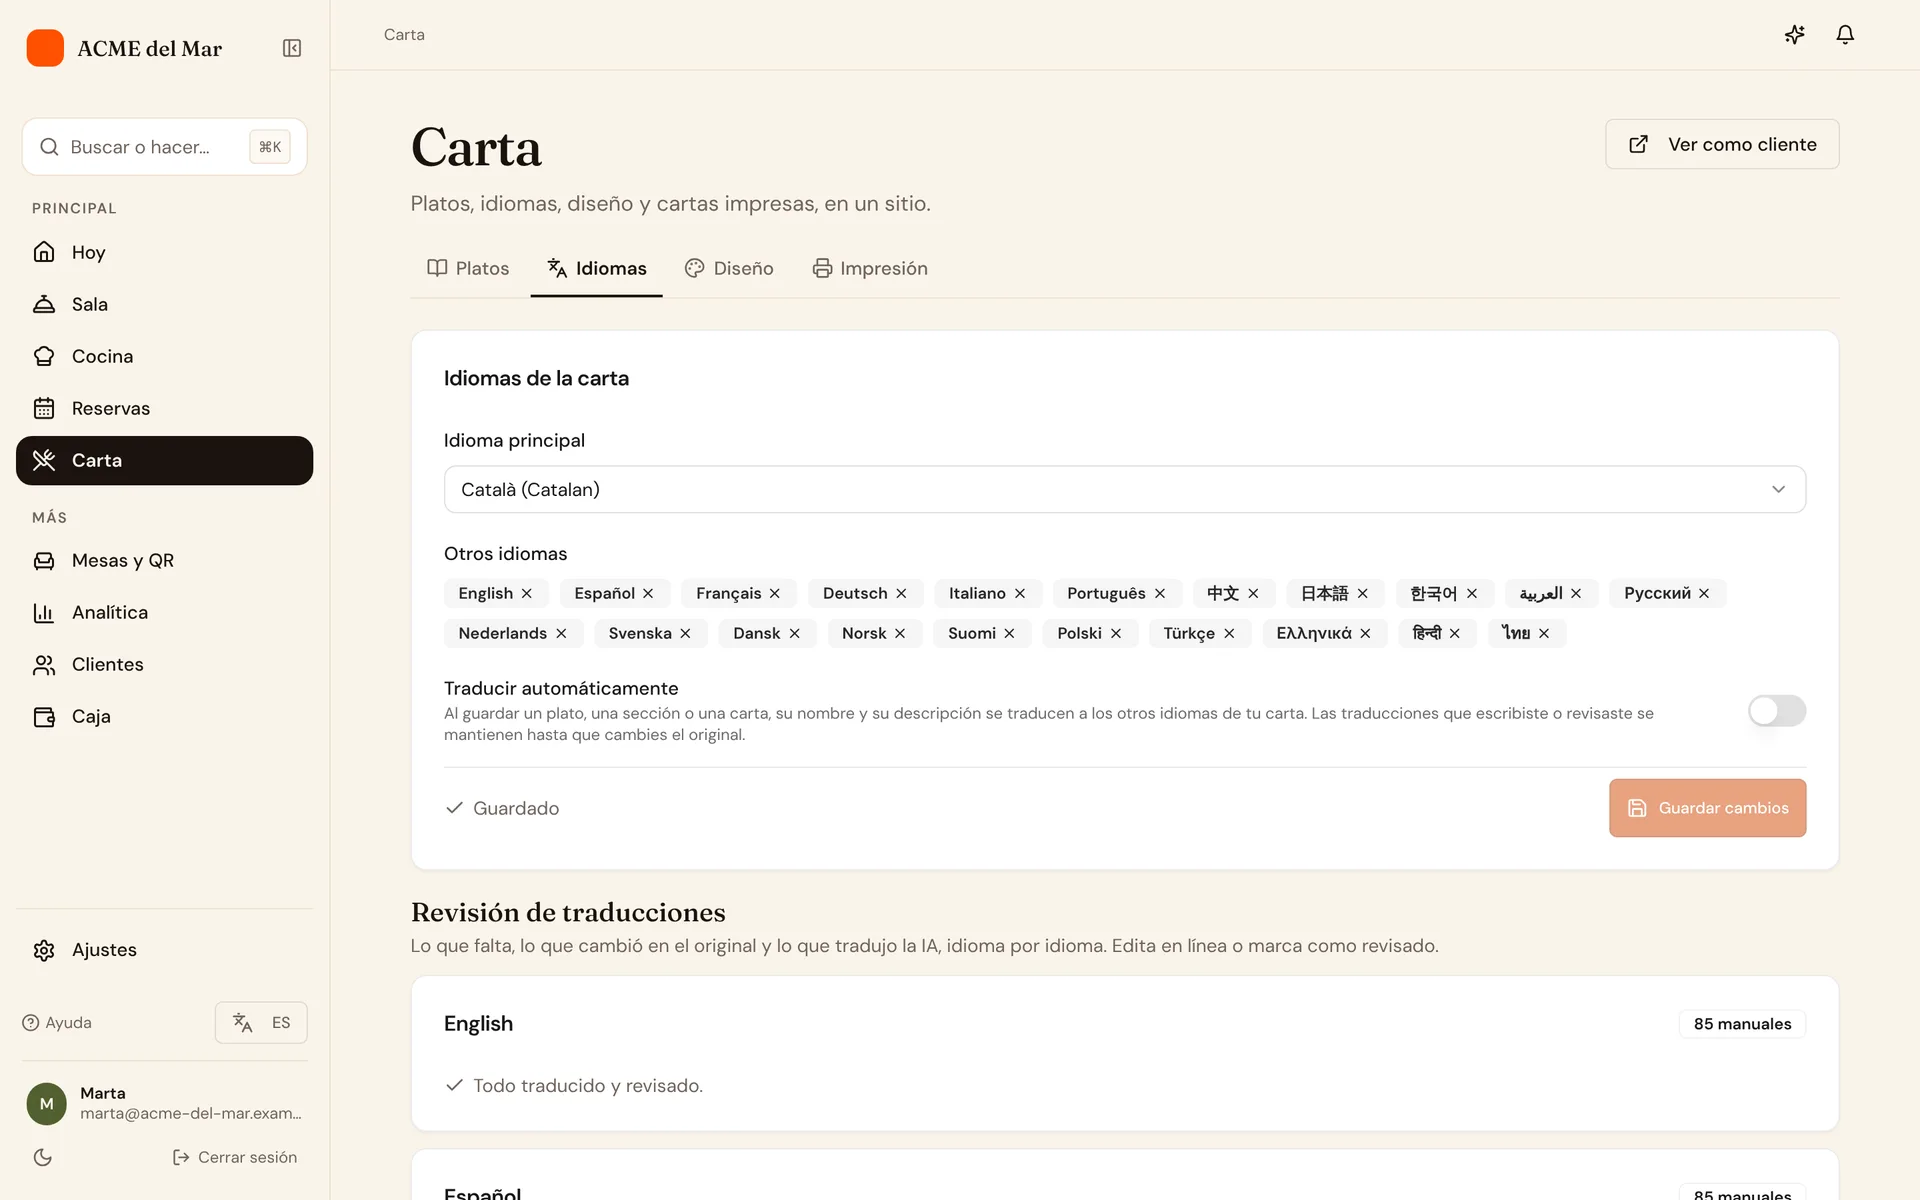Viewport: 1920px width, 1200px height.
Task: Remove the Türkçe language chip
Action: coord(1229,633)
